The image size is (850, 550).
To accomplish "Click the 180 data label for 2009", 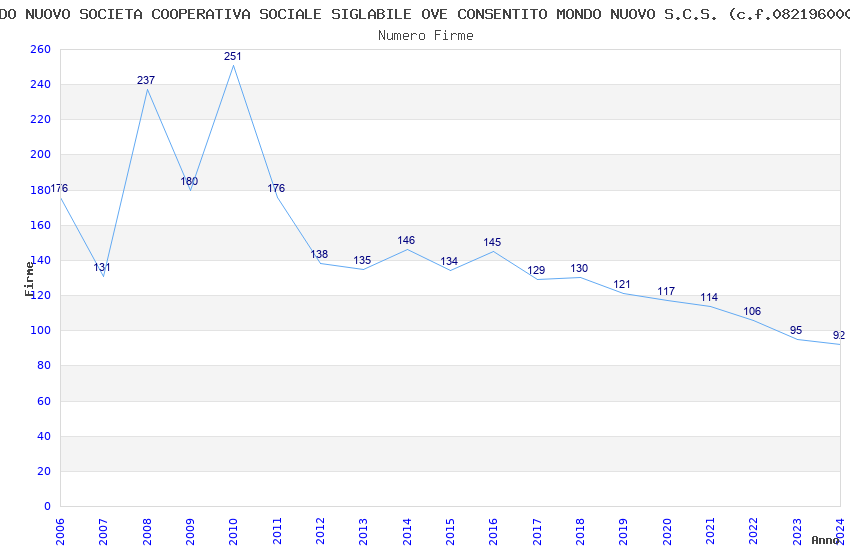I will [x=189, y=181].
